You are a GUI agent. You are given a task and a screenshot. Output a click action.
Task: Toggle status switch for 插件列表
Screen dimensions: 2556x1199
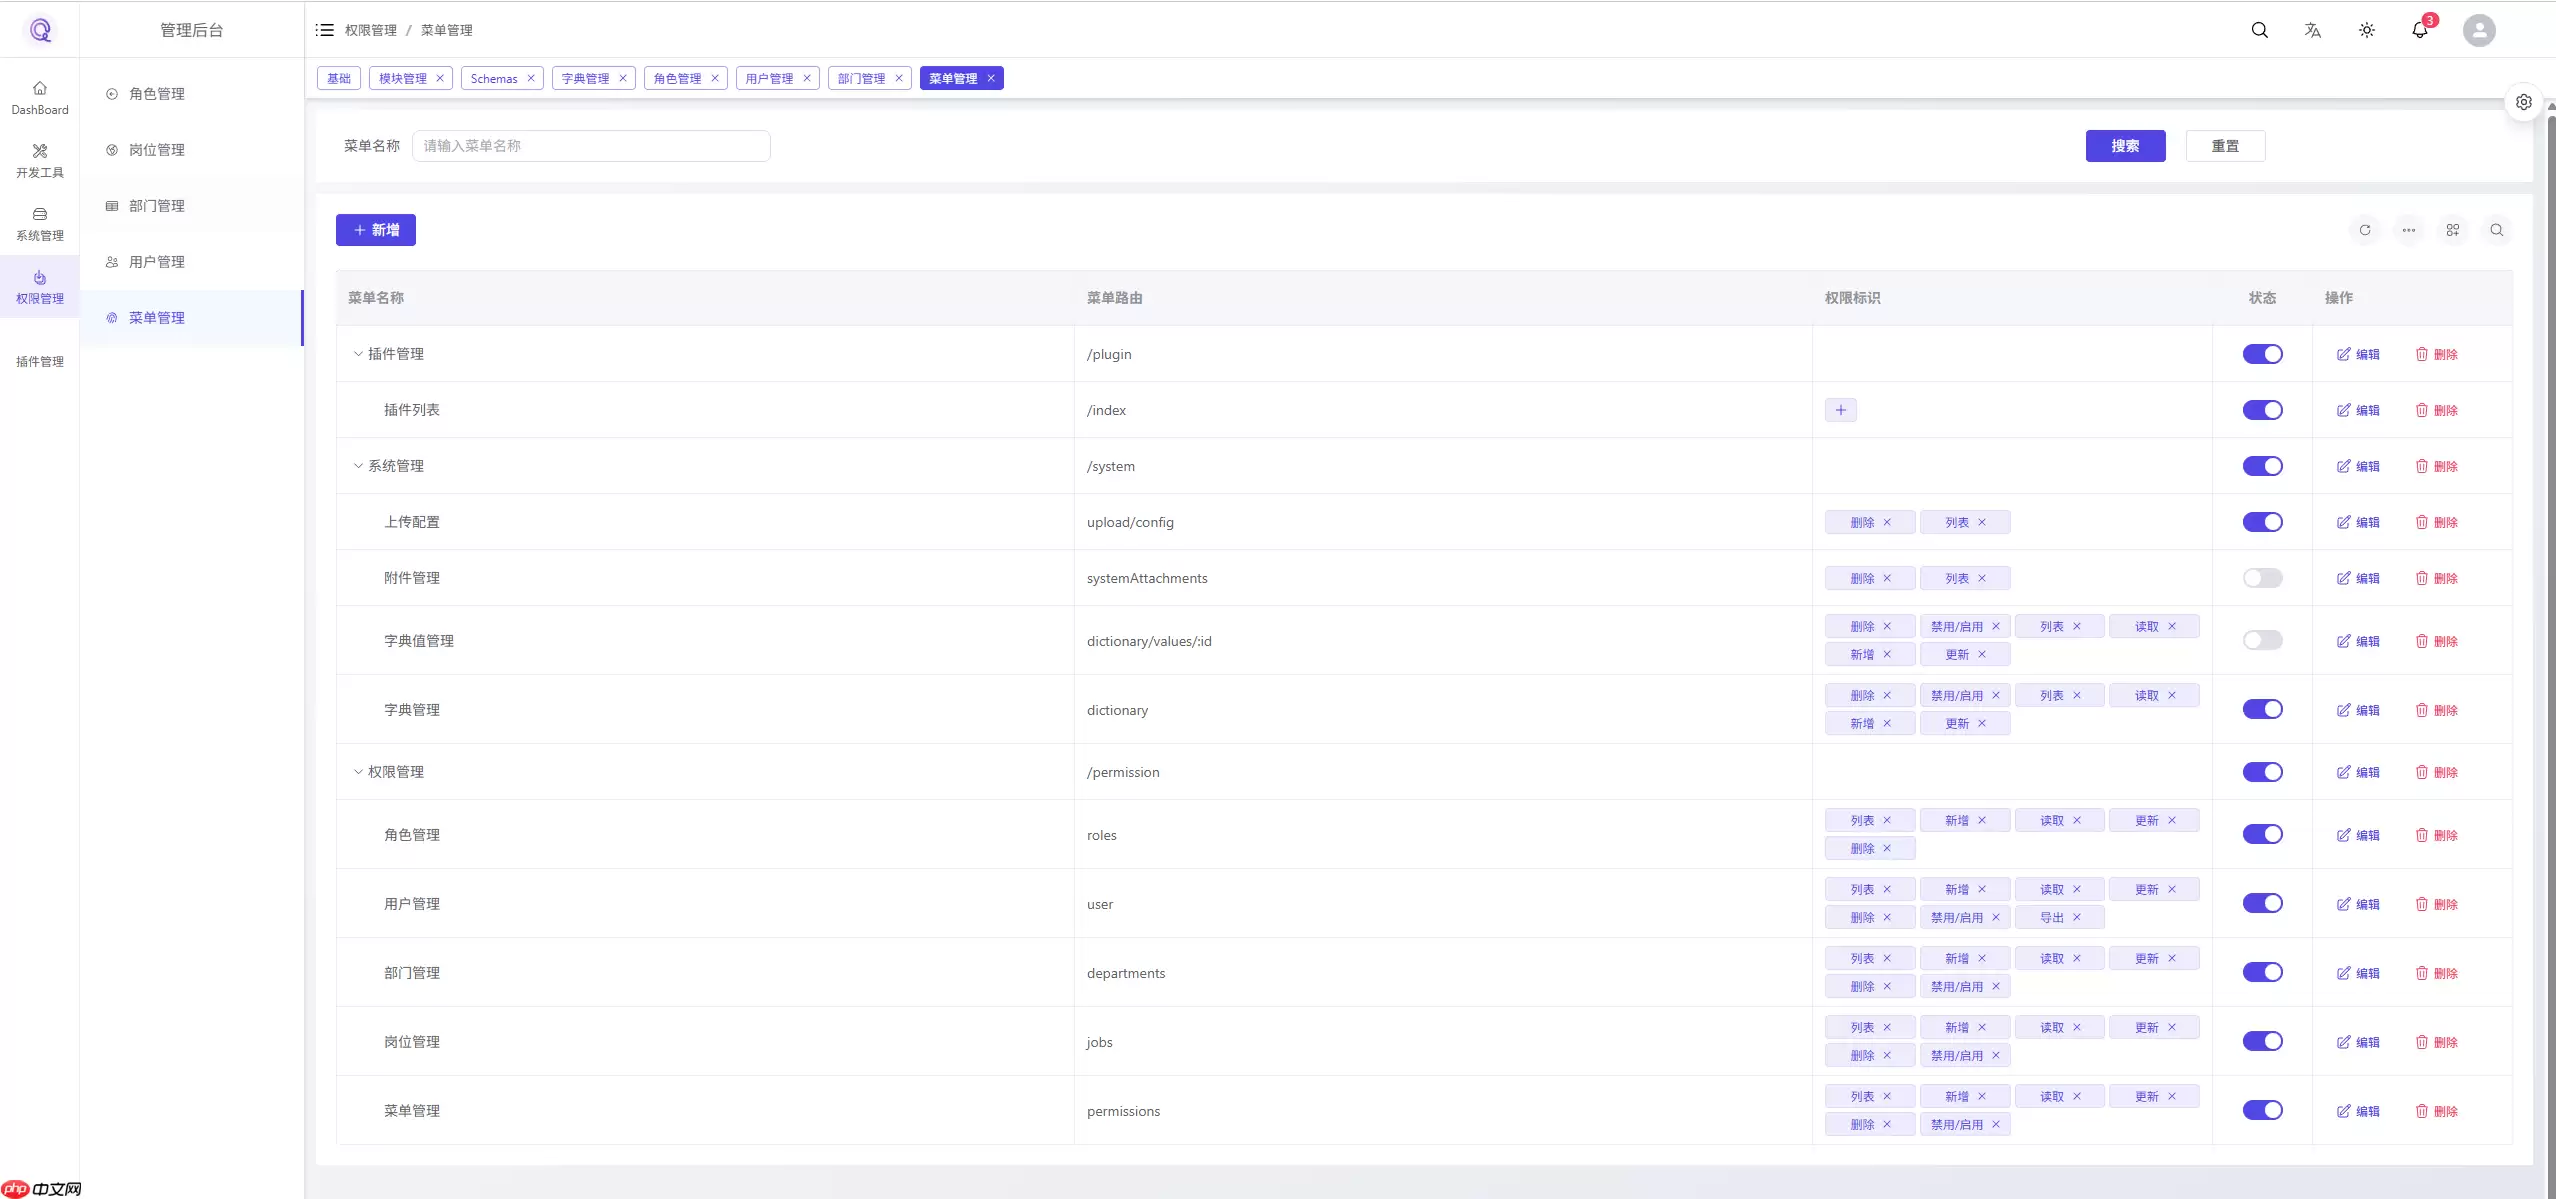click(2262, 410)
